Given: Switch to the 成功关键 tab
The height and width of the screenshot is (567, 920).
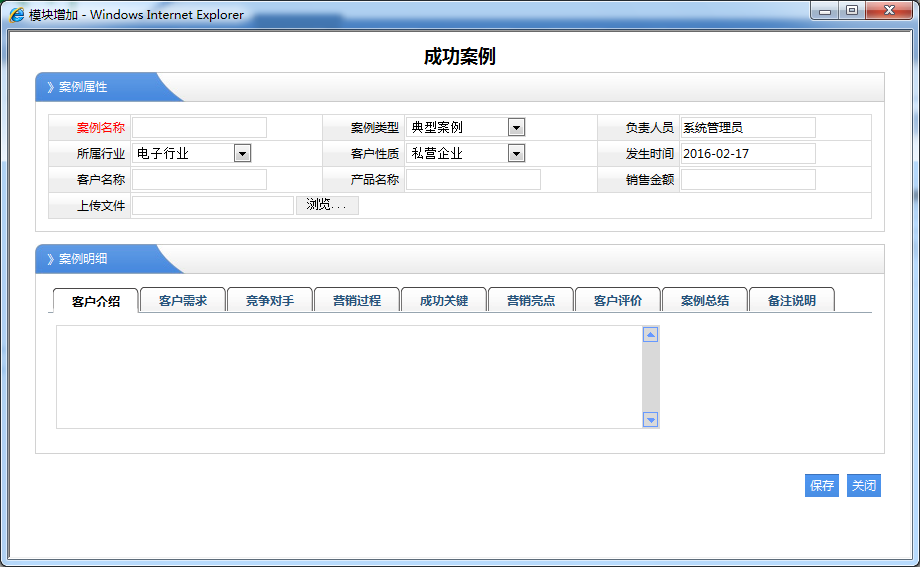Looking at the screenshot, I should [444, 300].
